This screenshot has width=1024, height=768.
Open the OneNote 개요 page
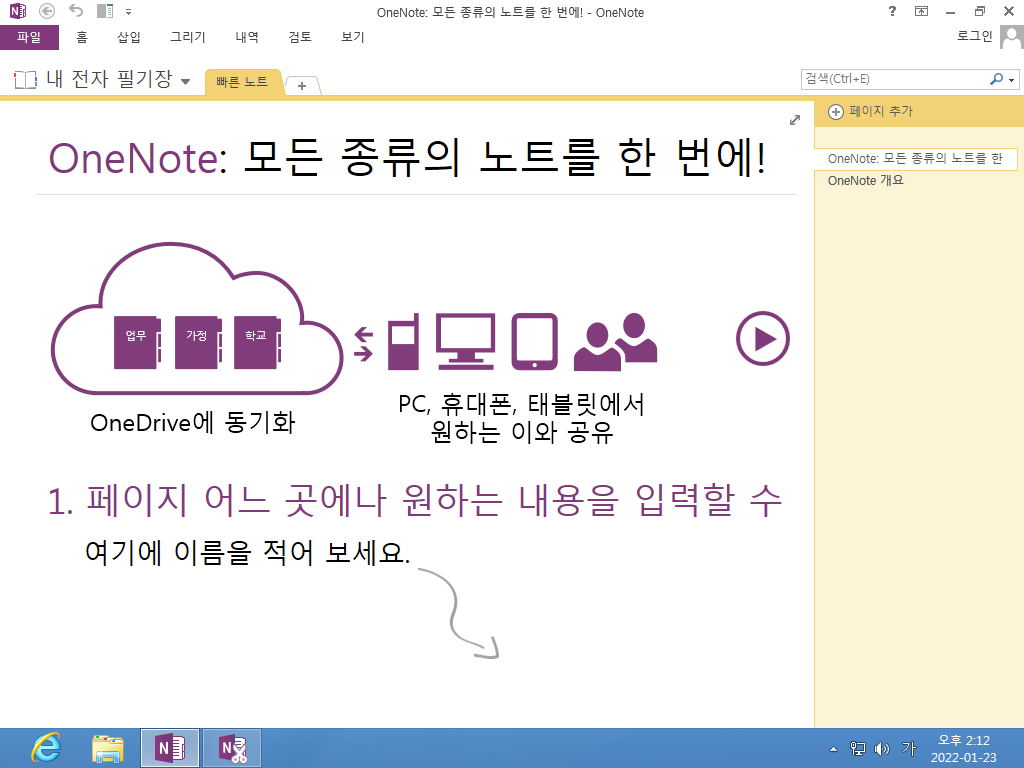coord(865,181)
